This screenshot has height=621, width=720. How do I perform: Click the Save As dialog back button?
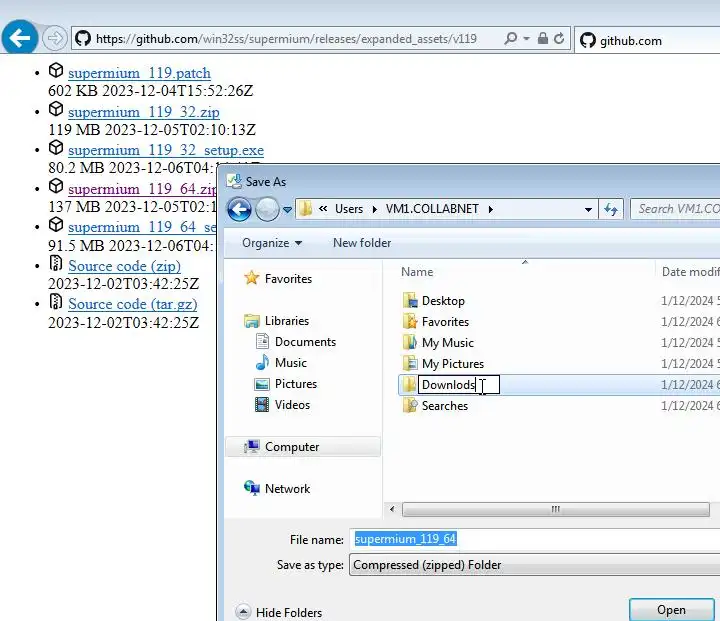point(239,209)
